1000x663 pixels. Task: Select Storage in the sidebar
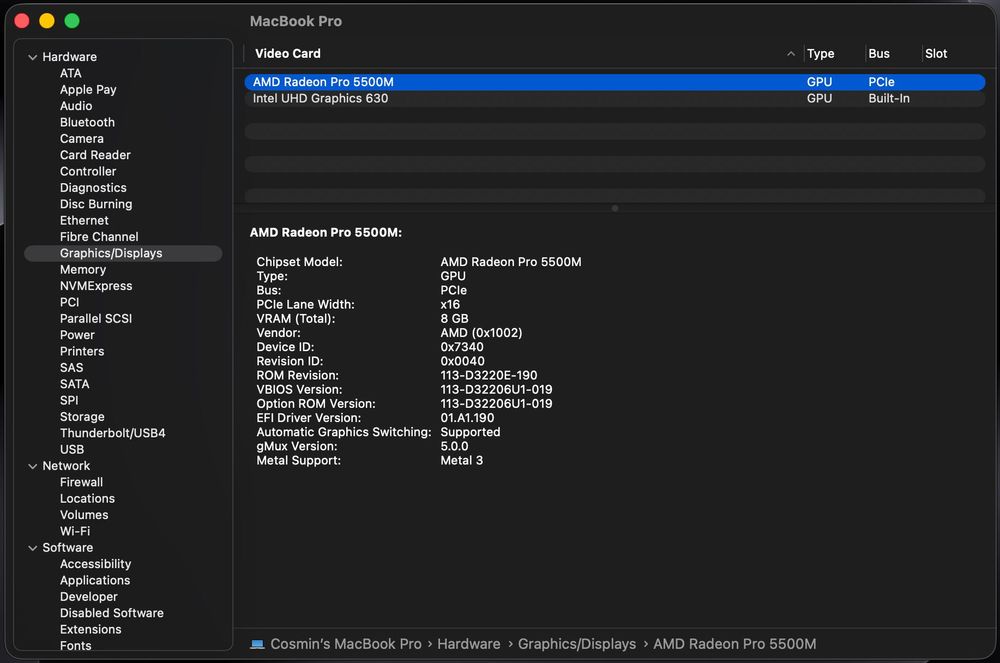click(x=82, y=417)
